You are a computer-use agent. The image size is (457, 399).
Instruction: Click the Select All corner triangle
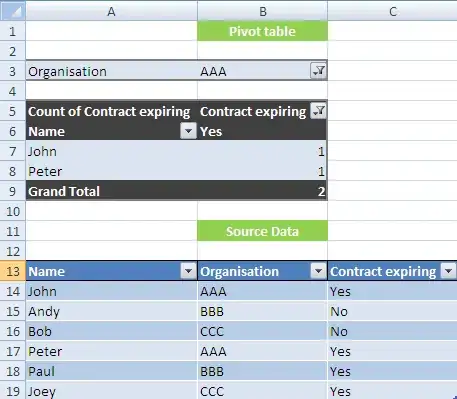[12, 11]
